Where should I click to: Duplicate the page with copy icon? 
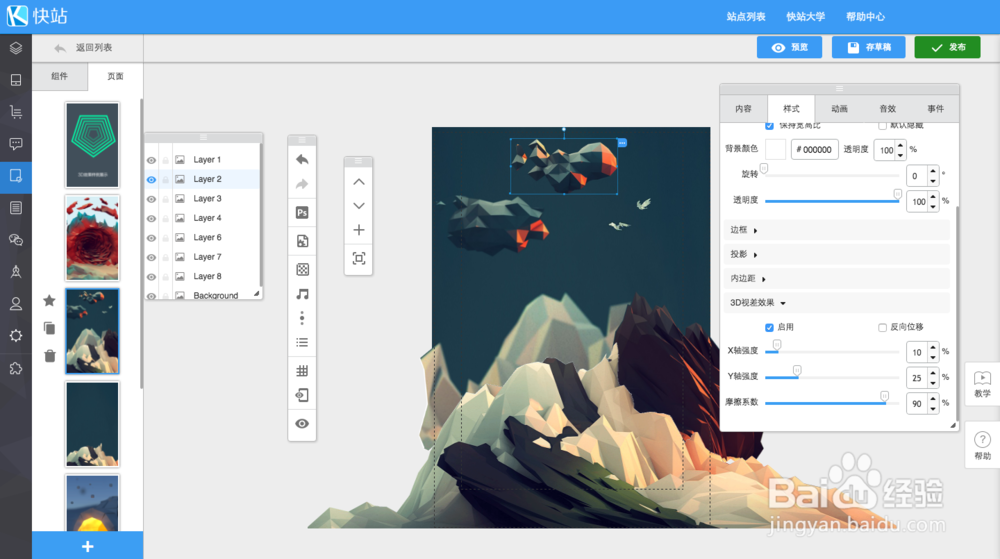tap(49, 328)
